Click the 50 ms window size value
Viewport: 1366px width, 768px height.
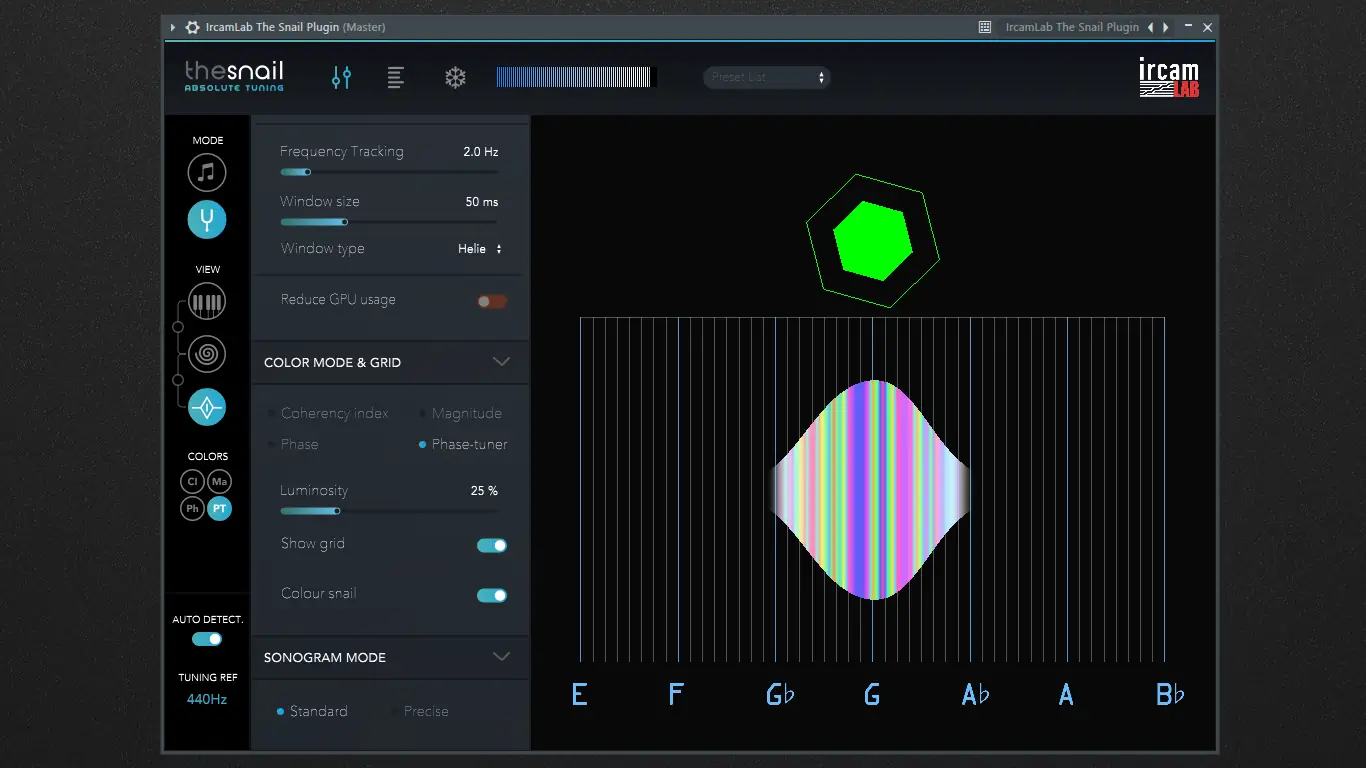(482, 202)
